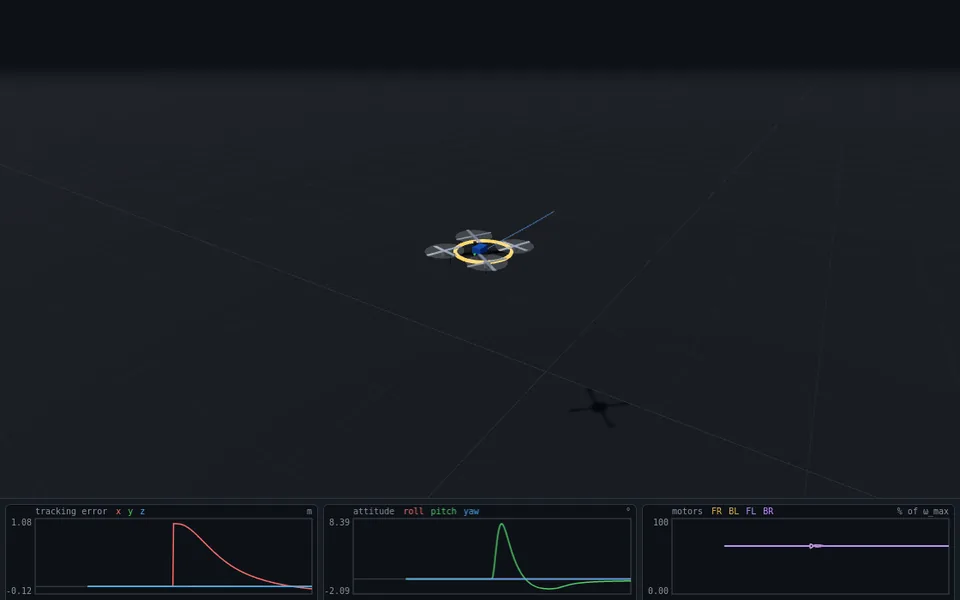Click the 'motors' chart title
Screen dimensions: 960x600
[x=687, y=511]
